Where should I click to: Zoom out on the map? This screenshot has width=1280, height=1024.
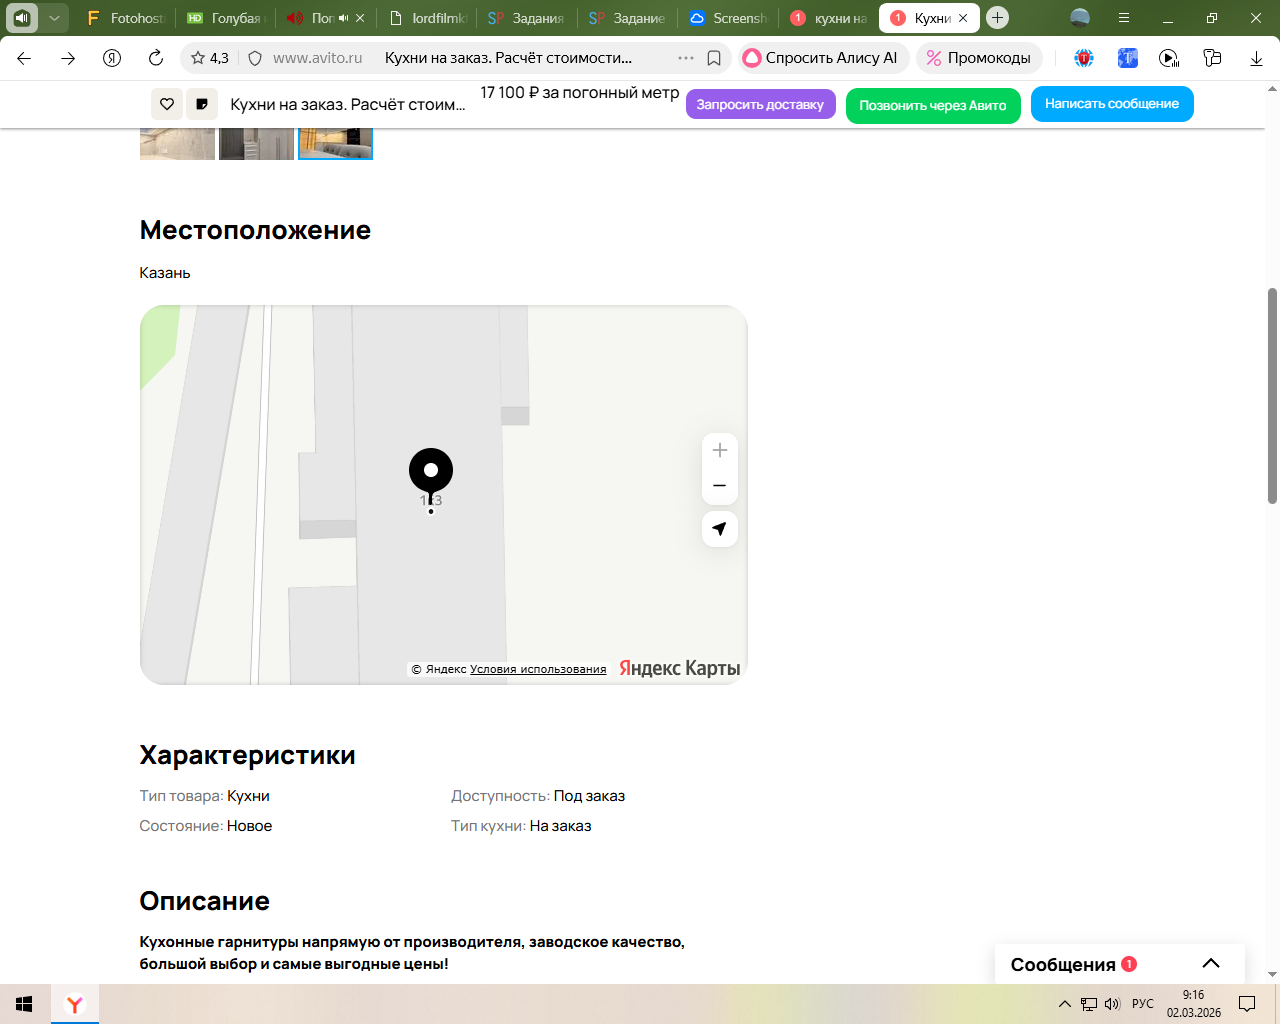pyautogui.click(x=720, y=486)
